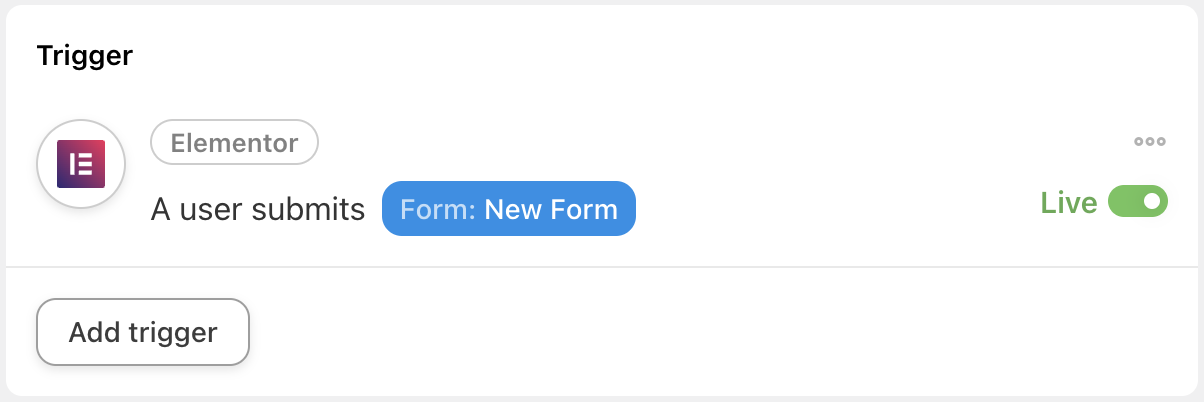Image resolution: width=1204 pixels, height=402 pixels.
Task: Click the white knob of the Live toggle
Action: 1152,202
